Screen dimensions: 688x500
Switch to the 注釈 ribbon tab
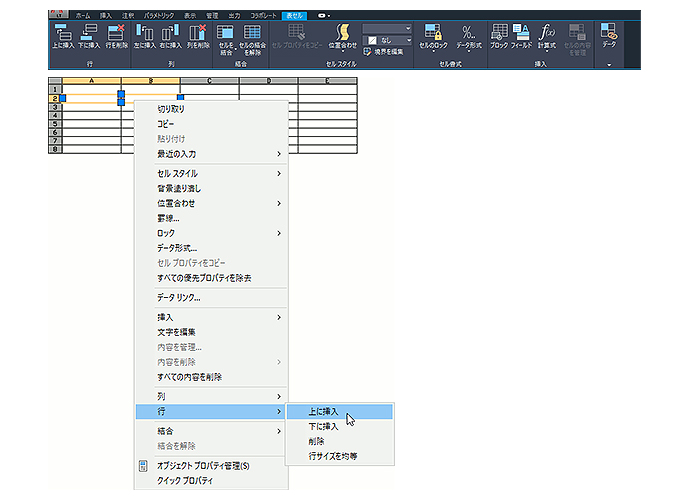[128, 16]
